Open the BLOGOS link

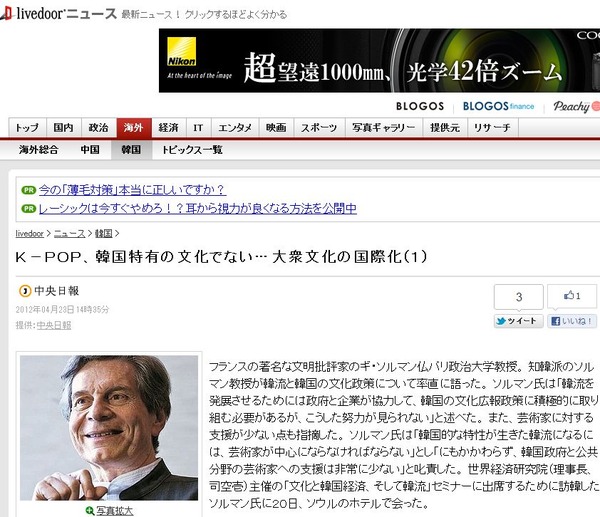pyautogui.click(x=420, y=106)
